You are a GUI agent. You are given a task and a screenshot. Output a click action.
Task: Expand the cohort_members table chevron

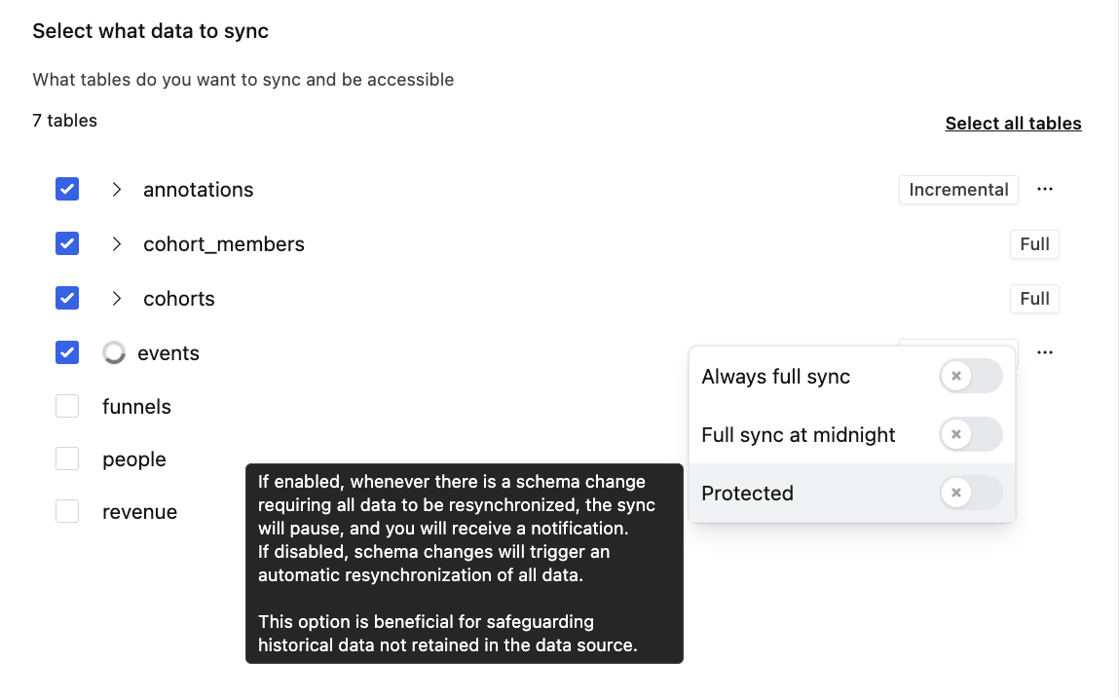(117, 244)
